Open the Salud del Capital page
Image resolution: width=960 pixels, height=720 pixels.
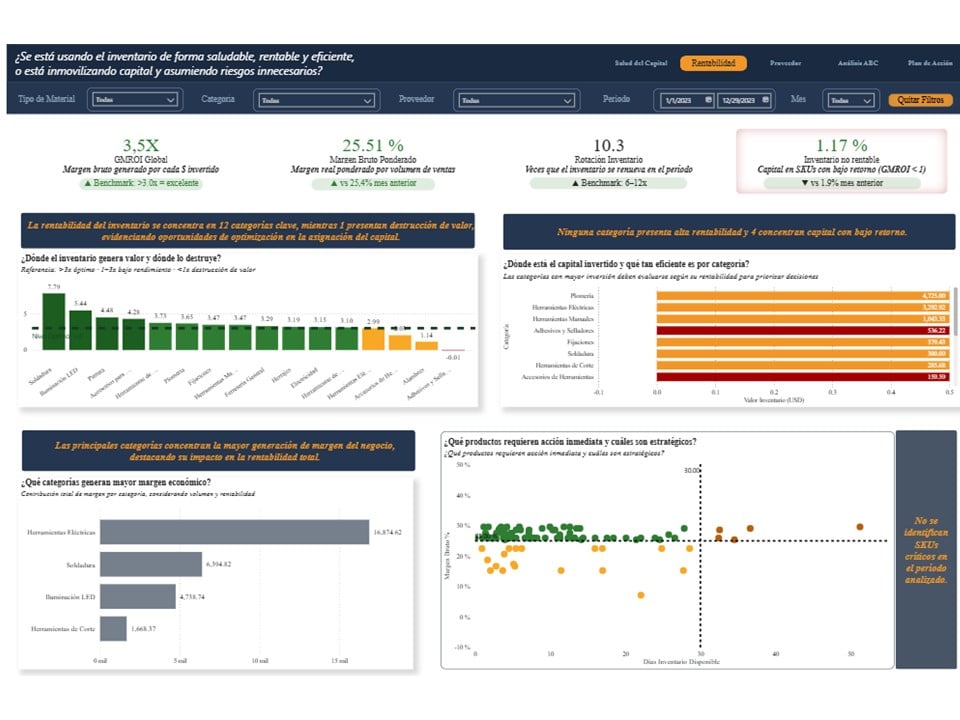tap(640, 63)
